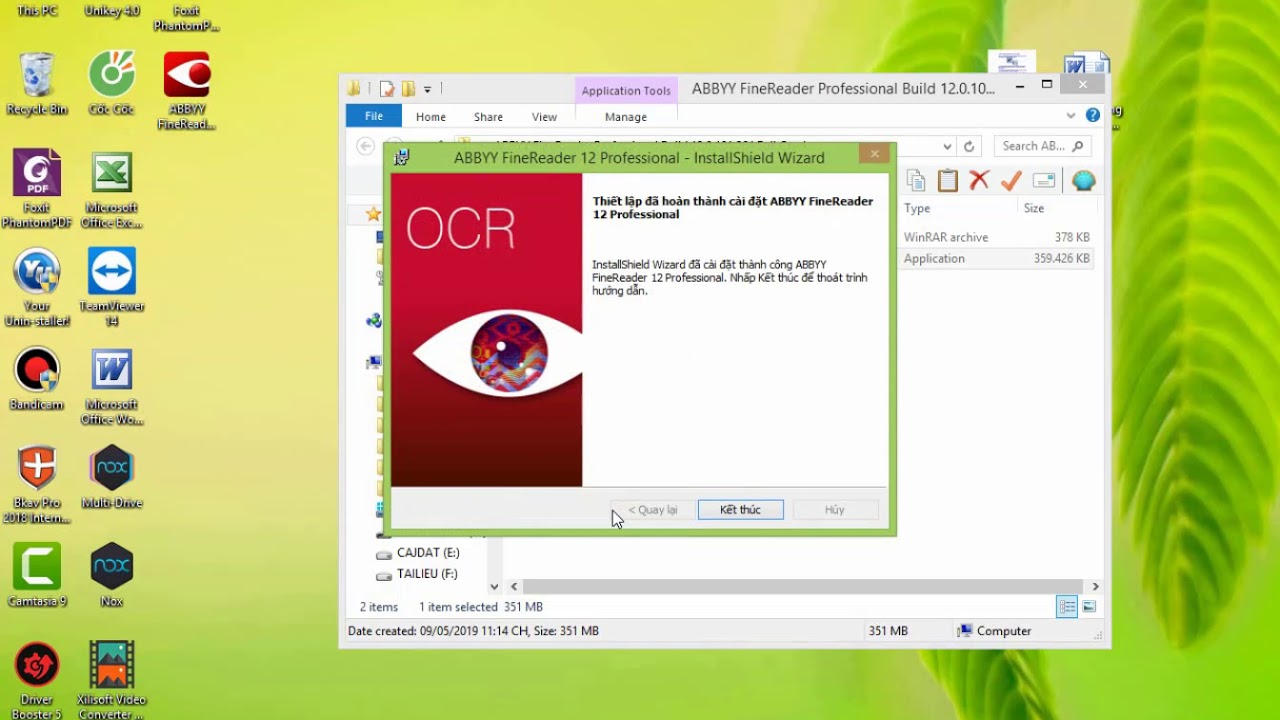1280x720 pixels.
Task: Click the quick access properties icon in title bar
Action: [386, 89]
